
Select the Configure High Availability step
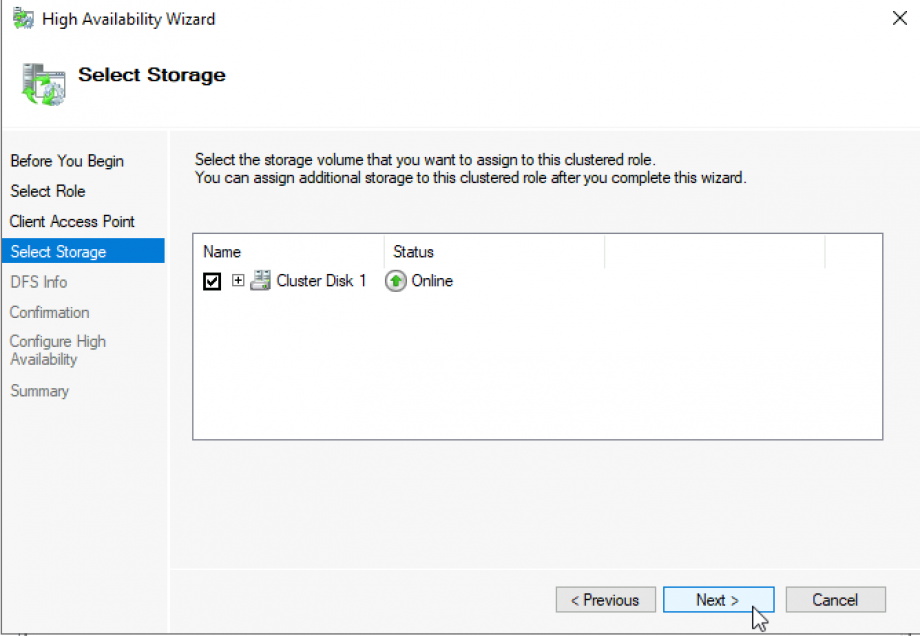click(x=57, y=350)
